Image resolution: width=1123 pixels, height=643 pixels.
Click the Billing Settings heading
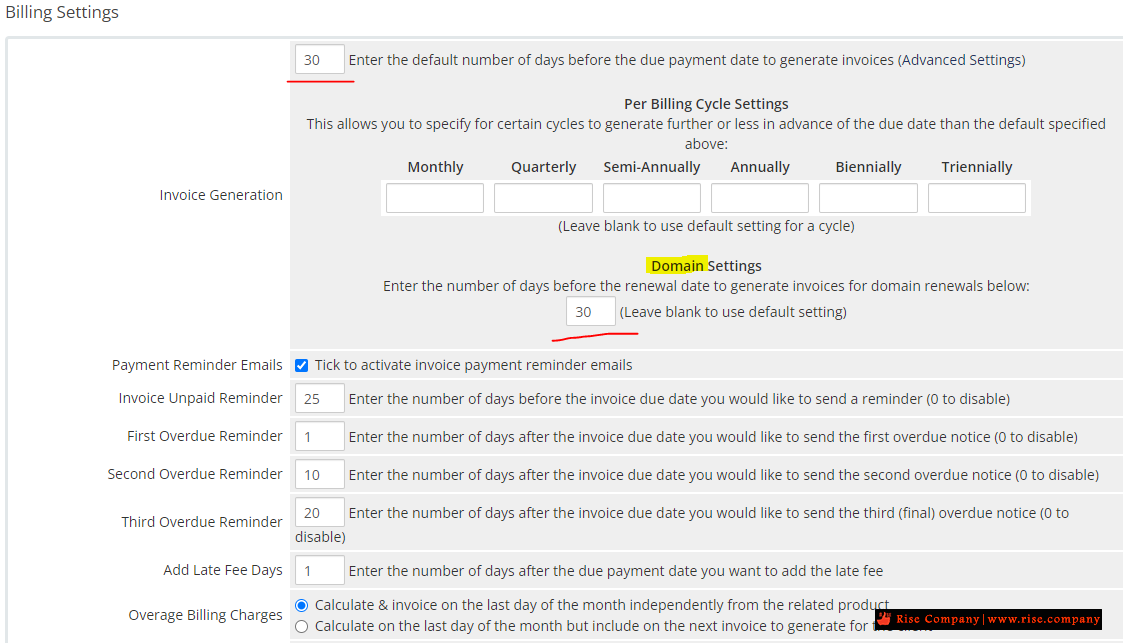click(x=62, y=12)
